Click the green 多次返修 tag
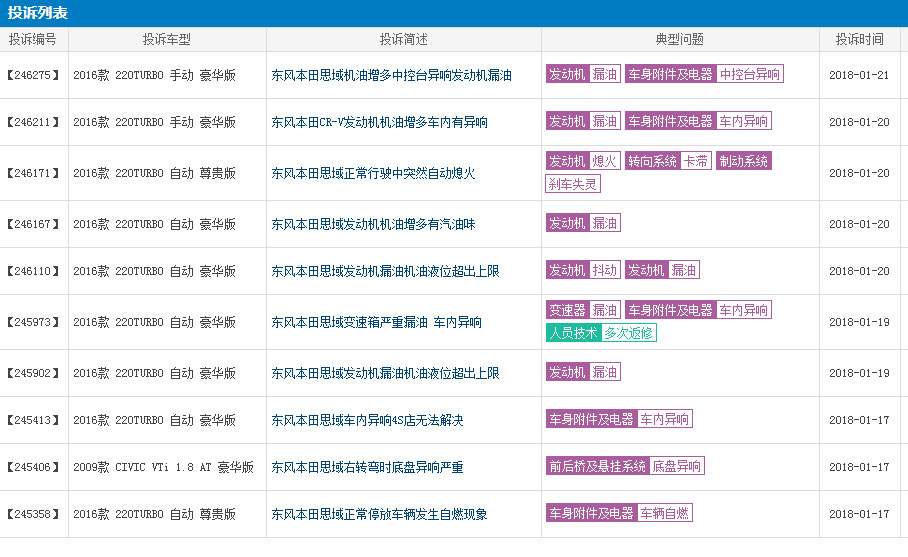 pos(629,333)
